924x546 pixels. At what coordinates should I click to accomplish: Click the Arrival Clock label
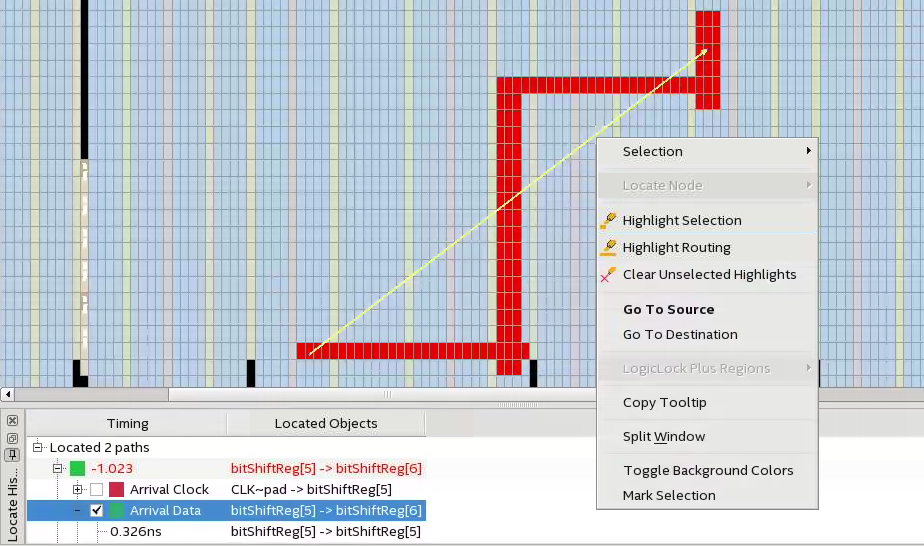tap(169, 489)
